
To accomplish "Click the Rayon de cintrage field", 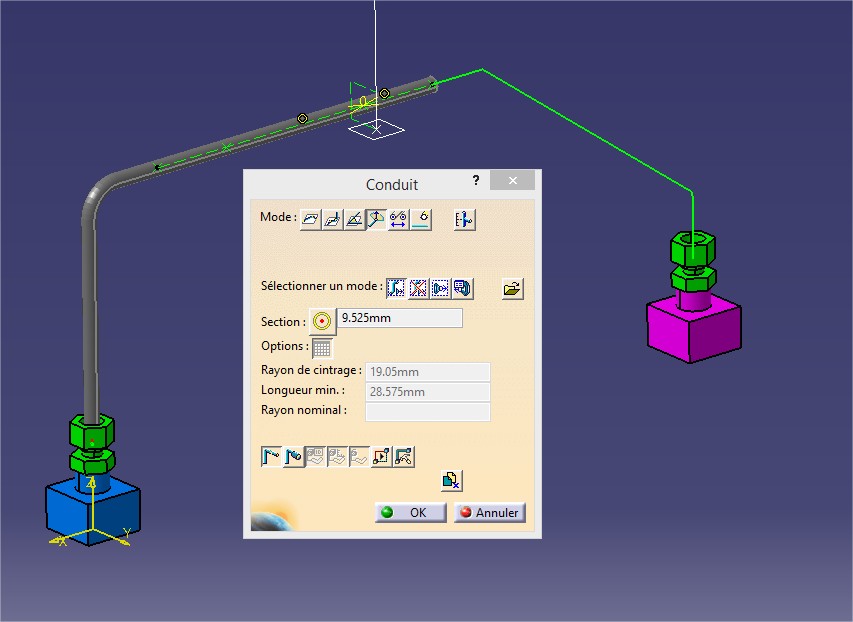I will click(x=428, y=372).
